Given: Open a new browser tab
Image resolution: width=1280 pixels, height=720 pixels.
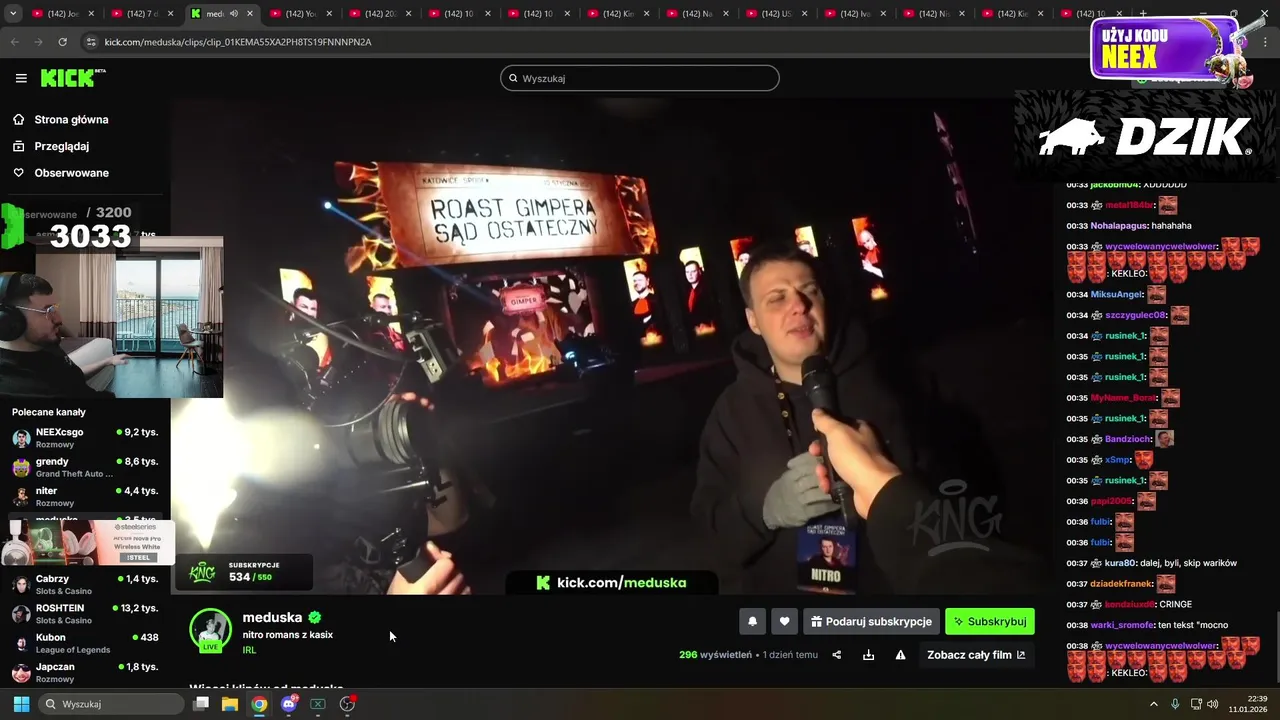Looking at the screenshot, I should coord(1143,14).
